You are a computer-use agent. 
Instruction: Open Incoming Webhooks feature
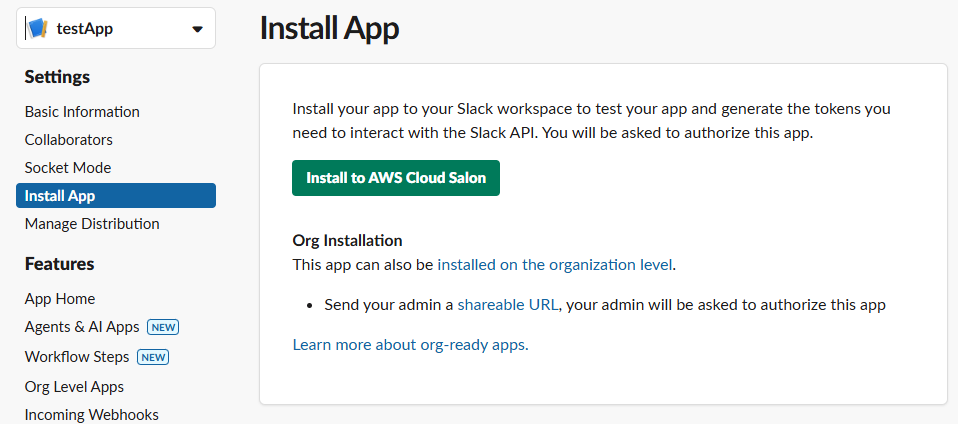tap(92, 415)
